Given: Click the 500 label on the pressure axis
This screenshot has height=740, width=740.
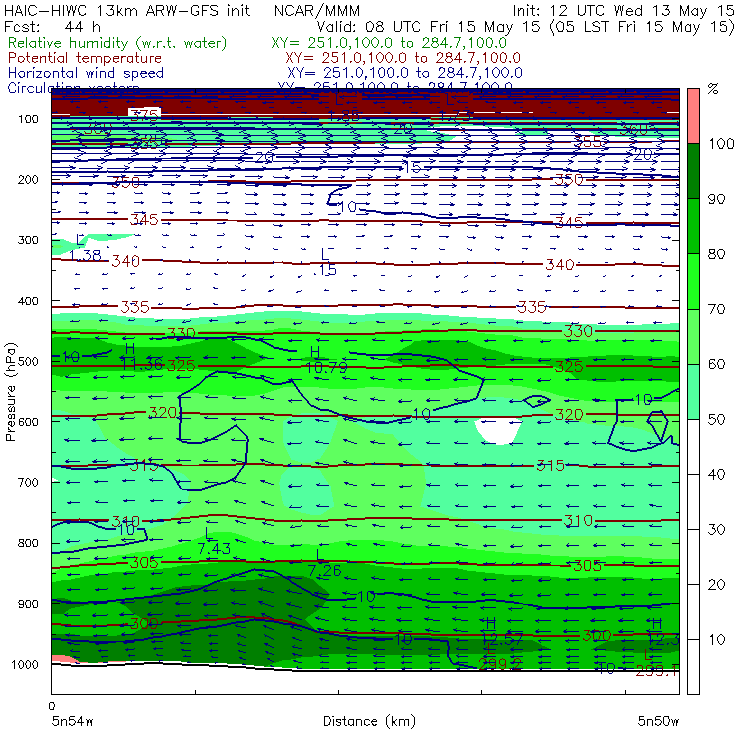Looking at the screenshot, I should click(28, 362).
